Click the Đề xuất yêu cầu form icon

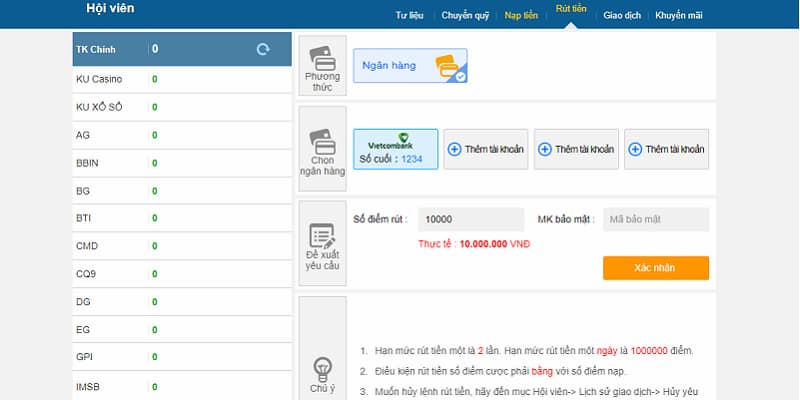322,238
